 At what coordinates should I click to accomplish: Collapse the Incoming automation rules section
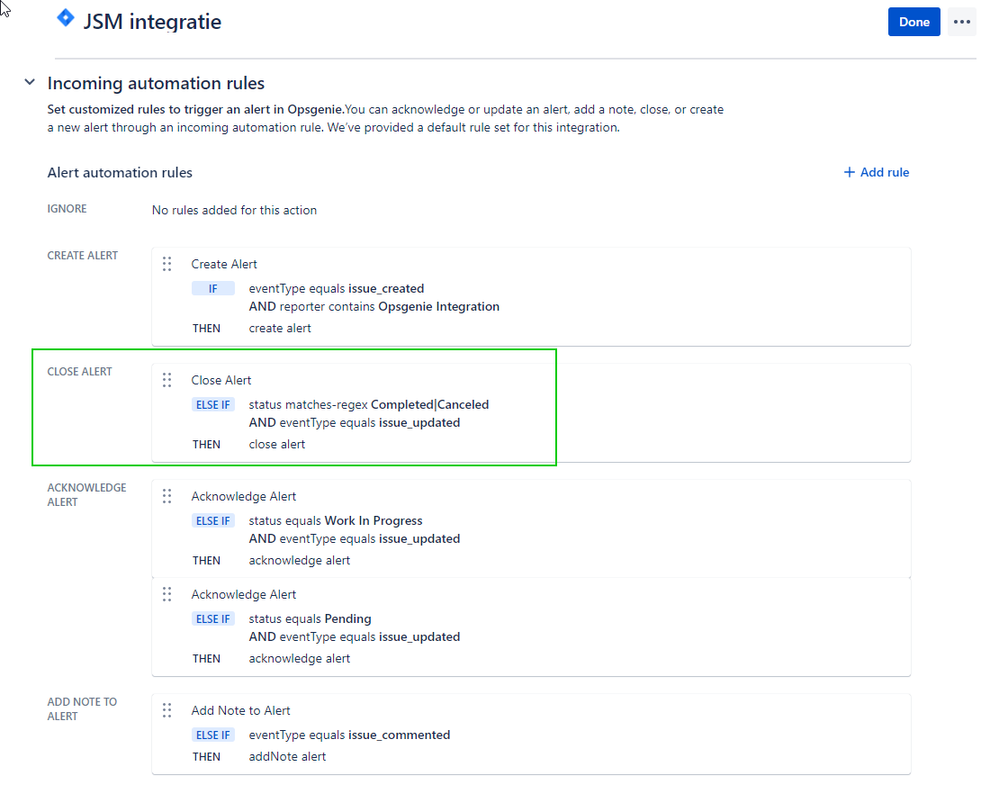coord(29,82)
